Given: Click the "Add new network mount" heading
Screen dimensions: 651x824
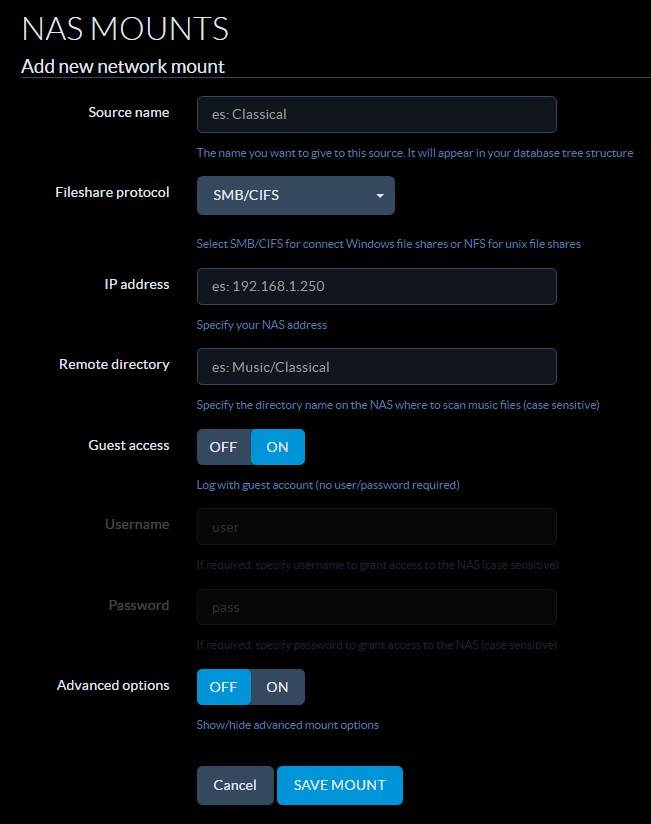Looking at the screenshot, I should (x=123, y=67).
